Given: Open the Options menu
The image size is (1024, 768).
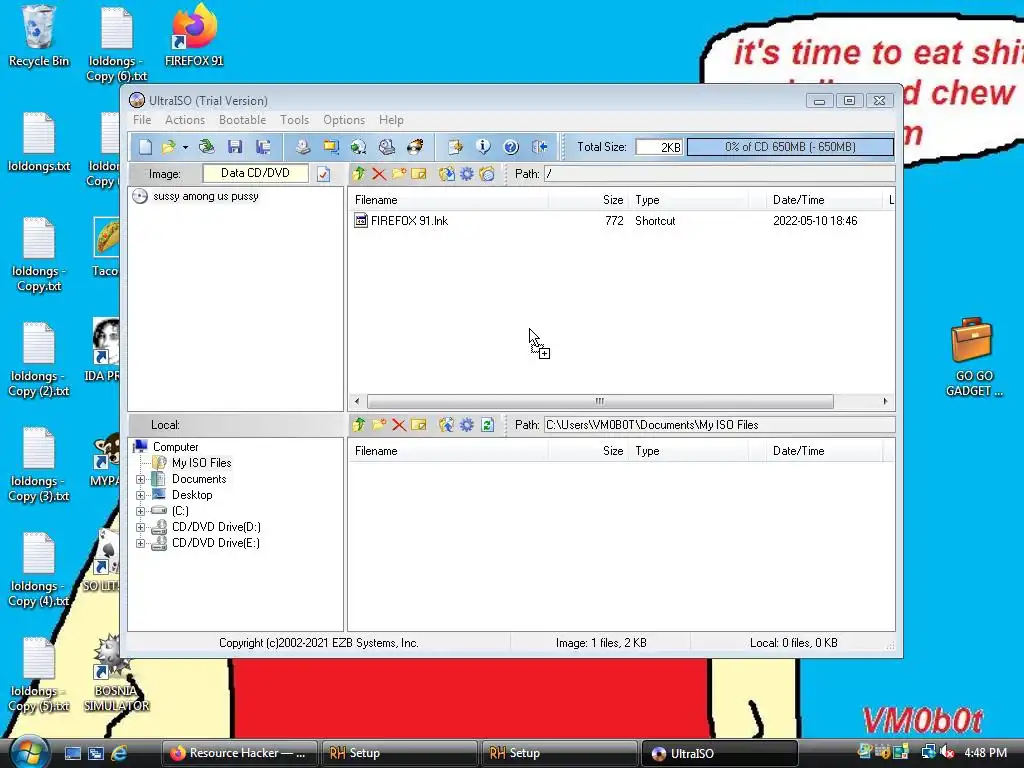Looking at the screenshot, I should pyautogui.click(x=344, y=120).
